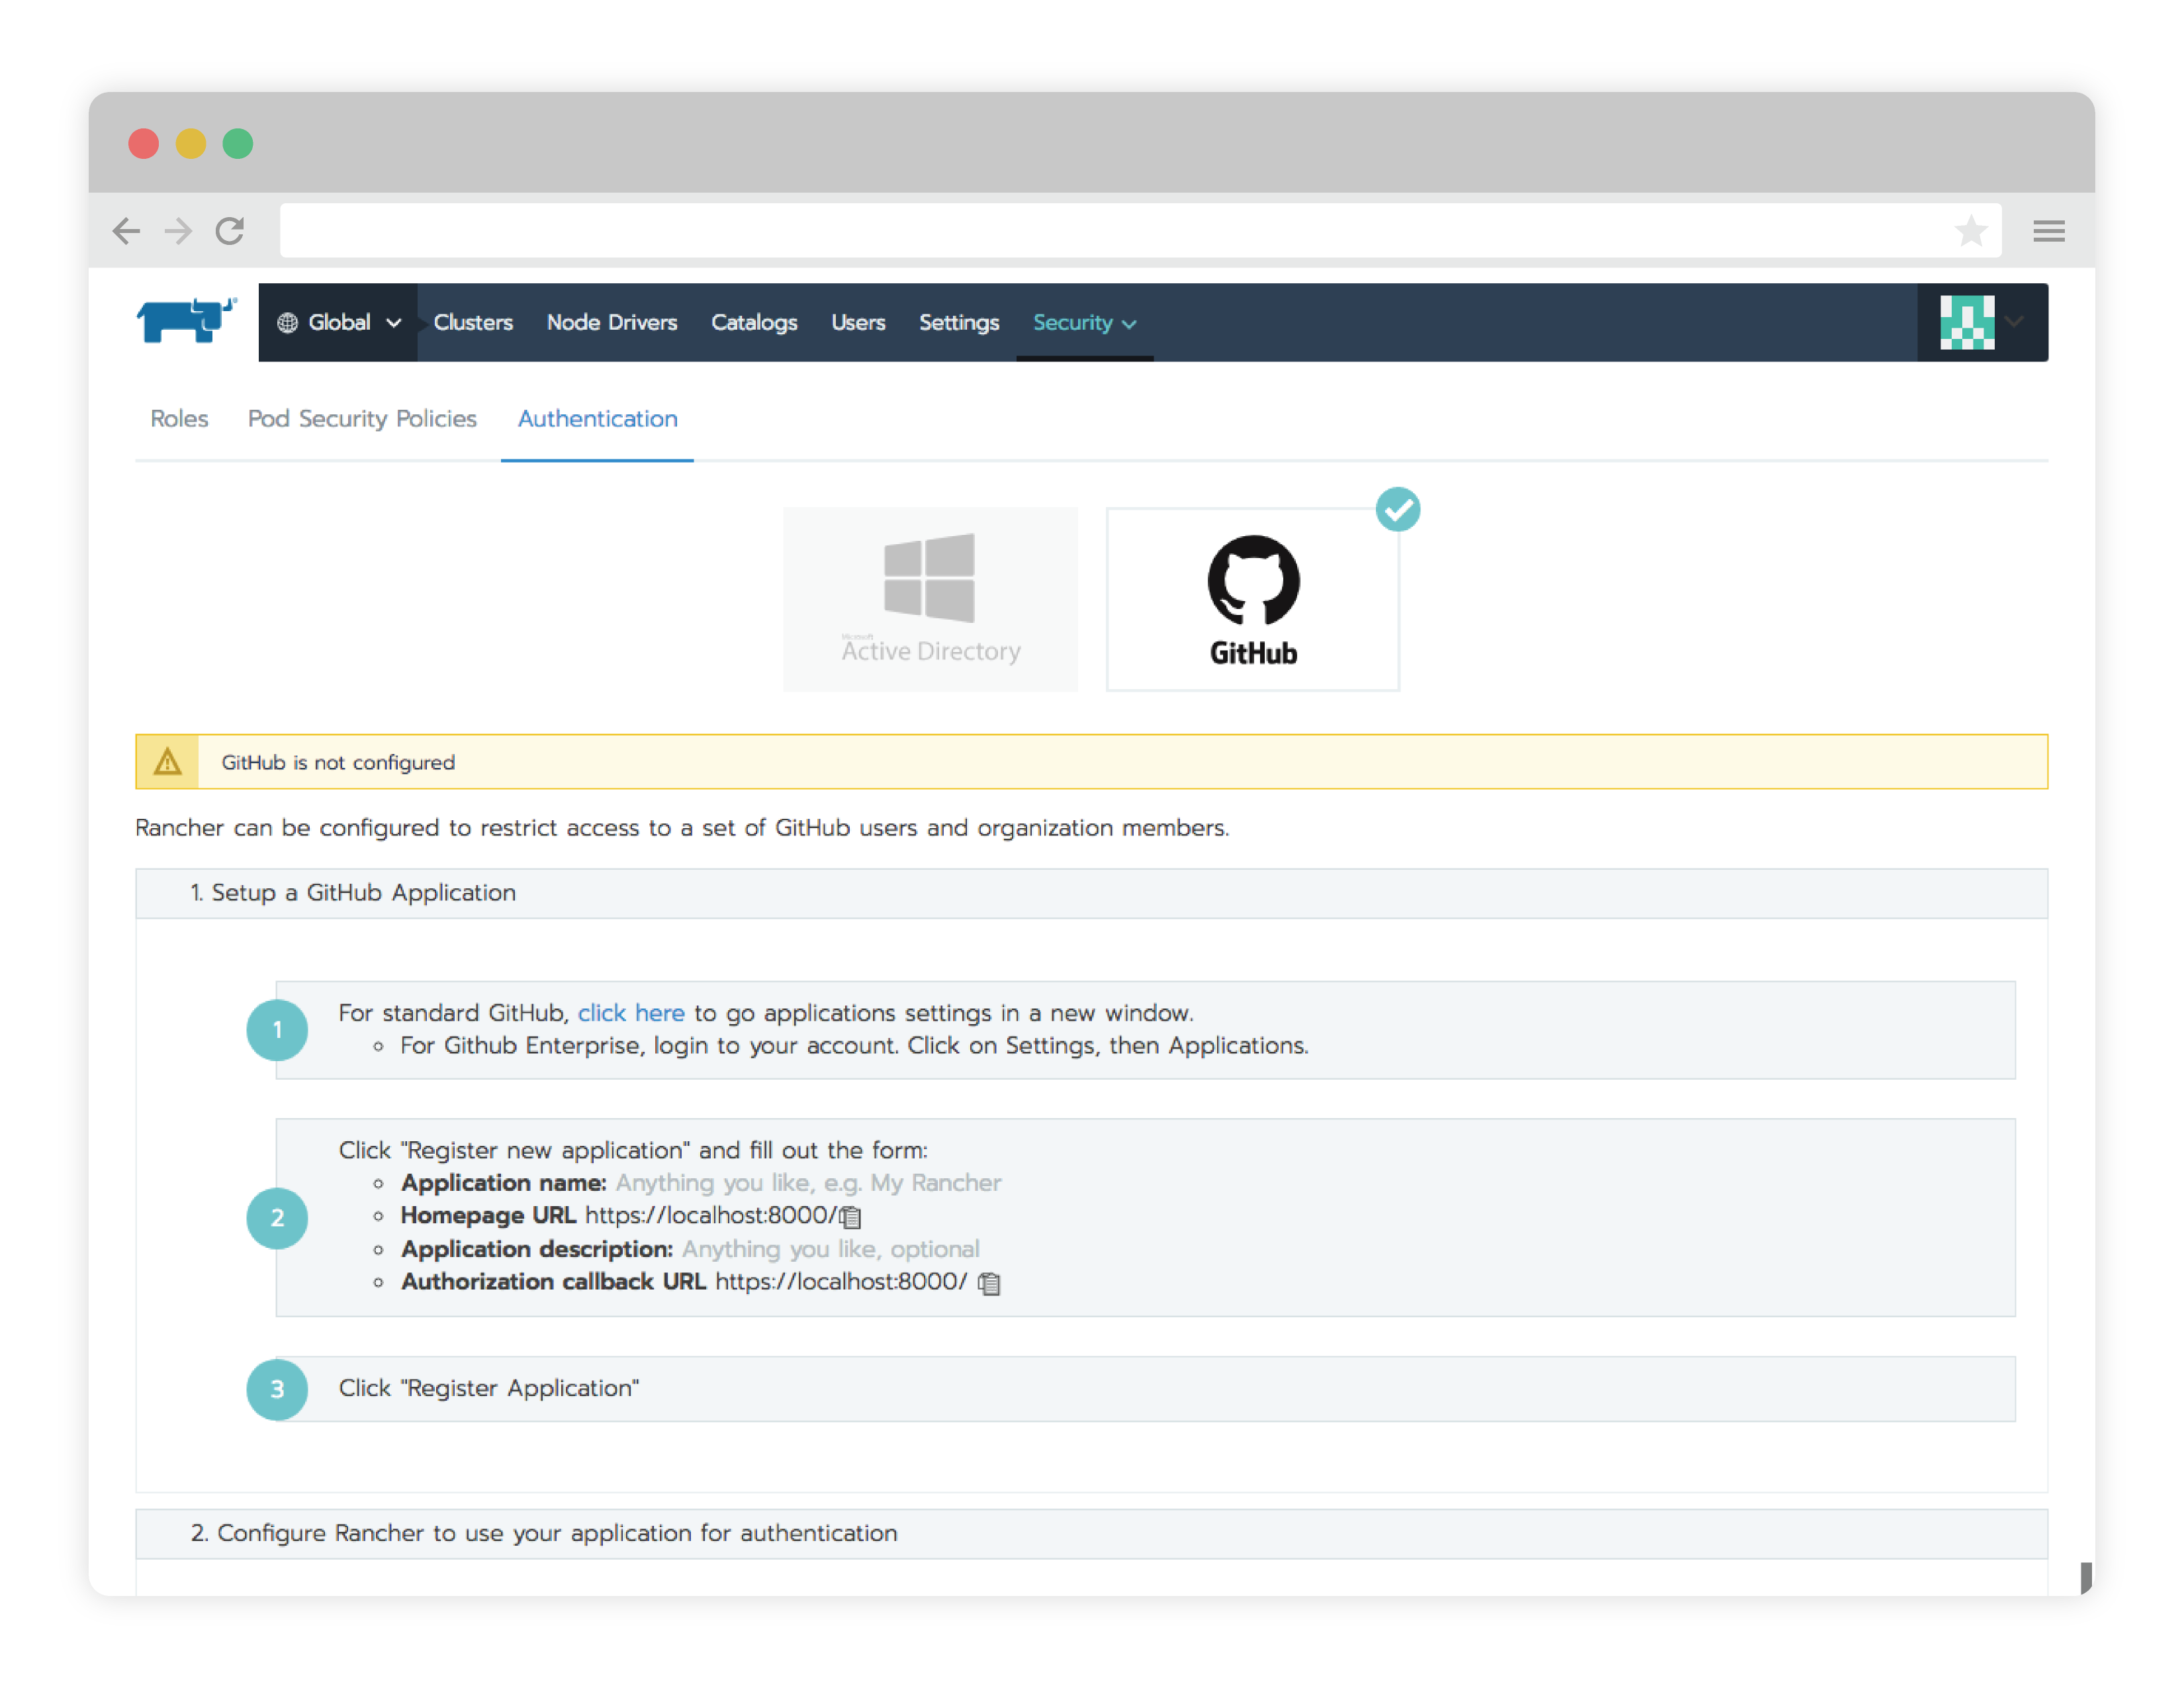This screenshot has height=1688, width=2184.
Task: Click the green maximize window button
Action: [x=237, y=144]
